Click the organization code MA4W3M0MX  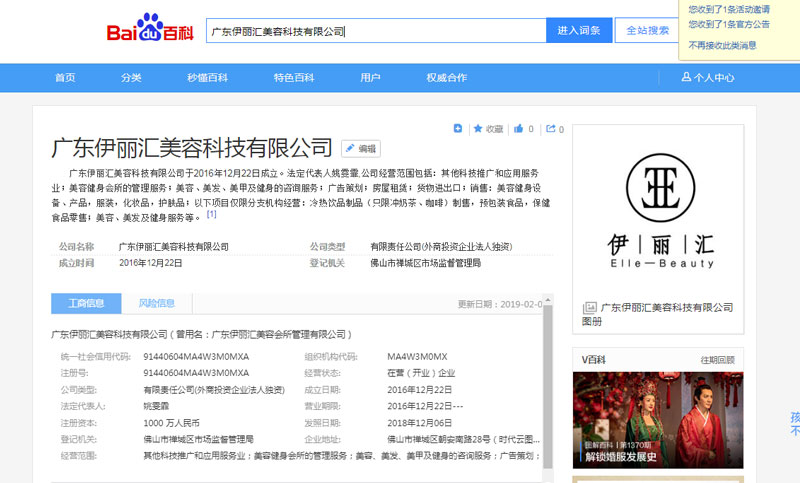(417, 357)
